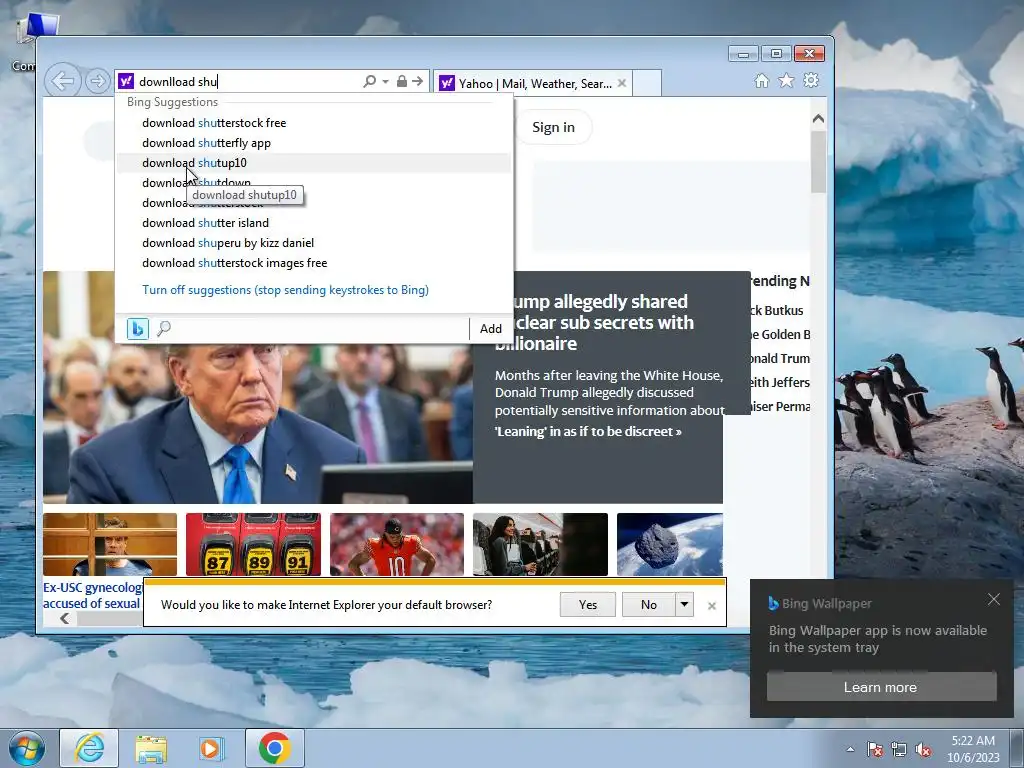Open Google Chrome from taskbar
Image resolution: width=1024 pixels, height=768 pixels.
point(275,748)
